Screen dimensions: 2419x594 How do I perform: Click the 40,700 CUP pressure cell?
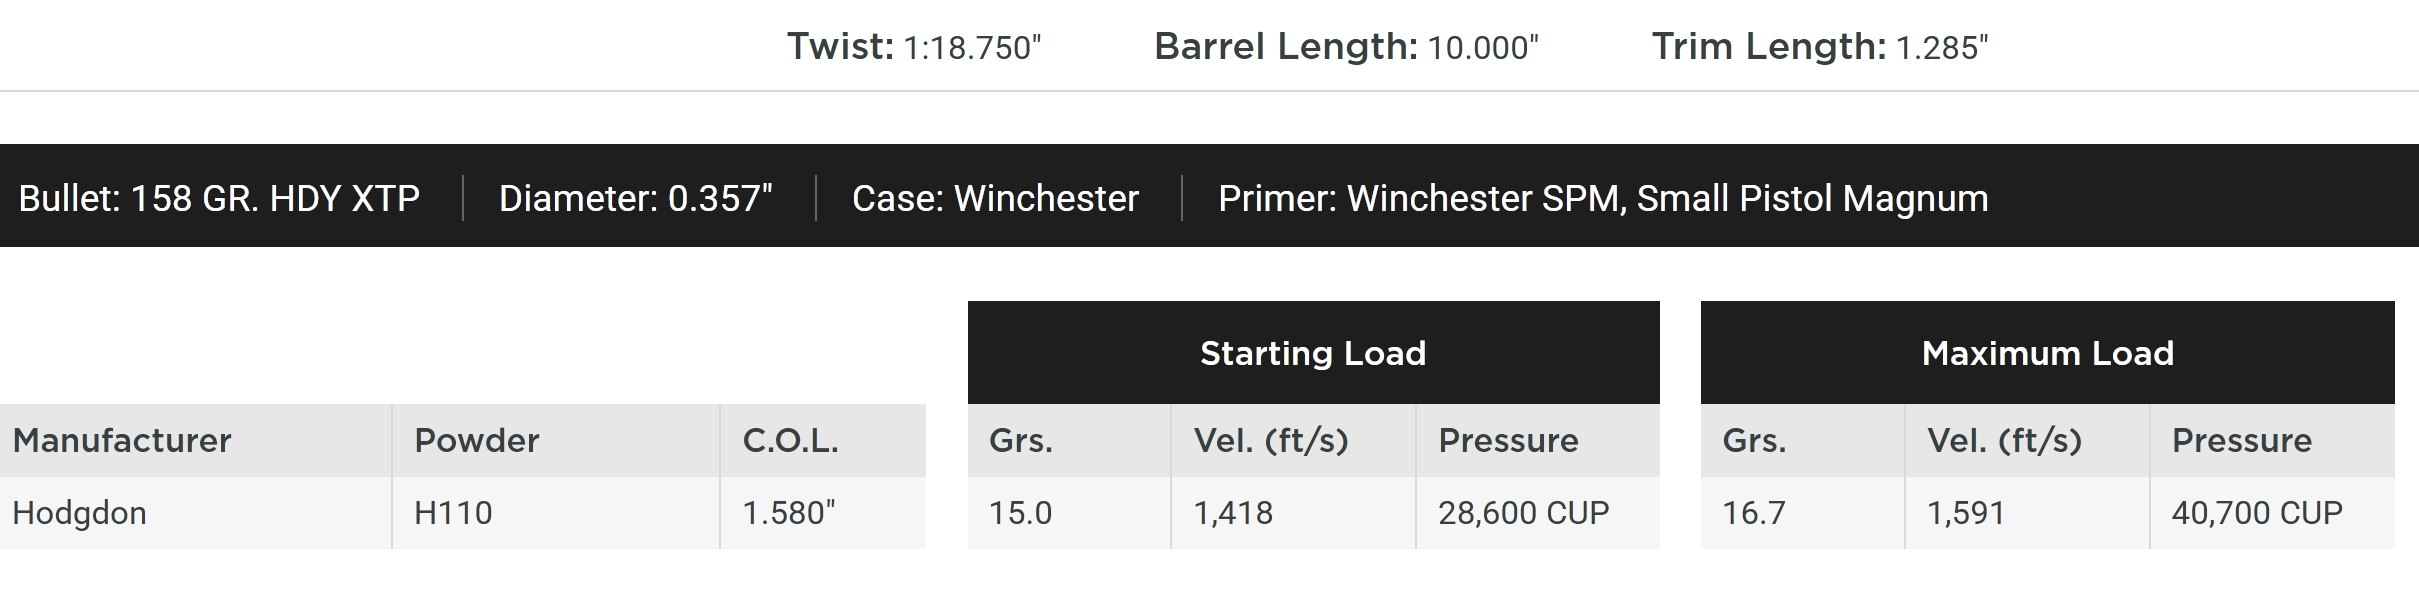click(x=2256, y=513)
